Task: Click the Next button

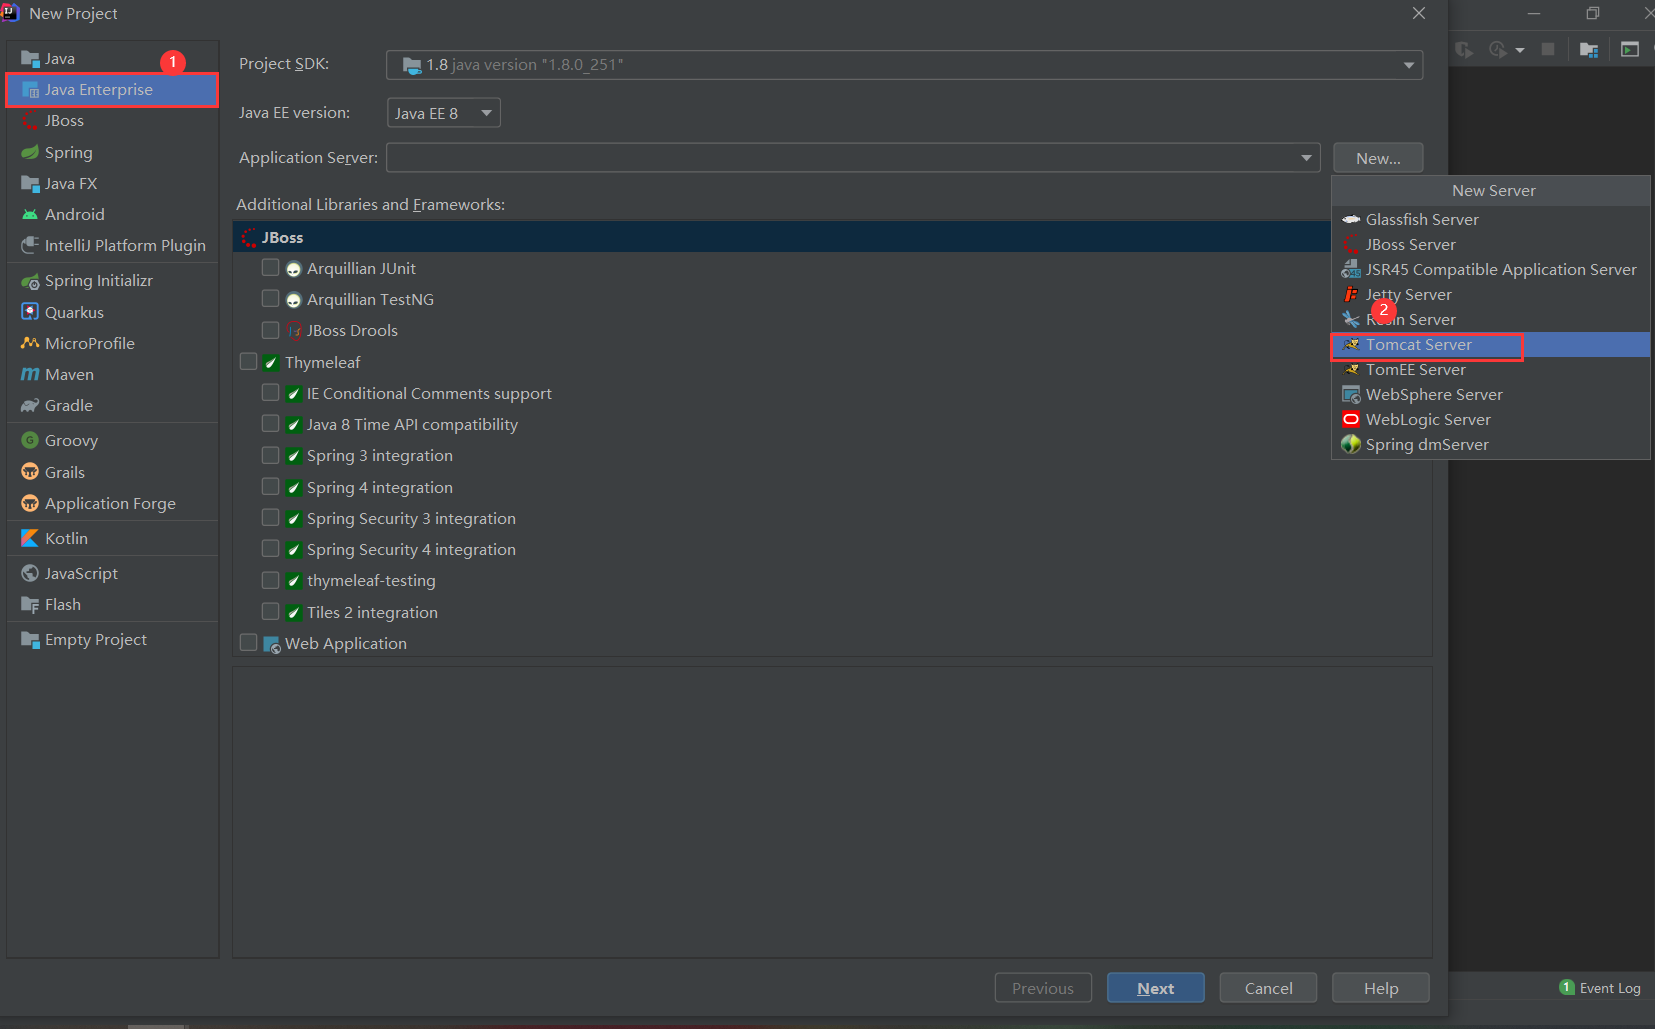Action: [1155, 988]
